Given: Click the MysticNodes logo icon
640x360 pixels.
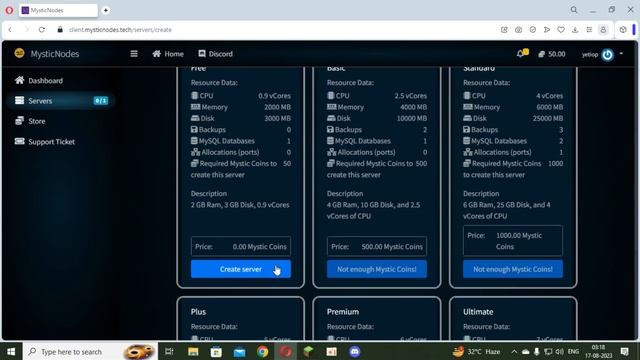Looking at the screenshot, I should pyautogui.click(x=19, y=53).
